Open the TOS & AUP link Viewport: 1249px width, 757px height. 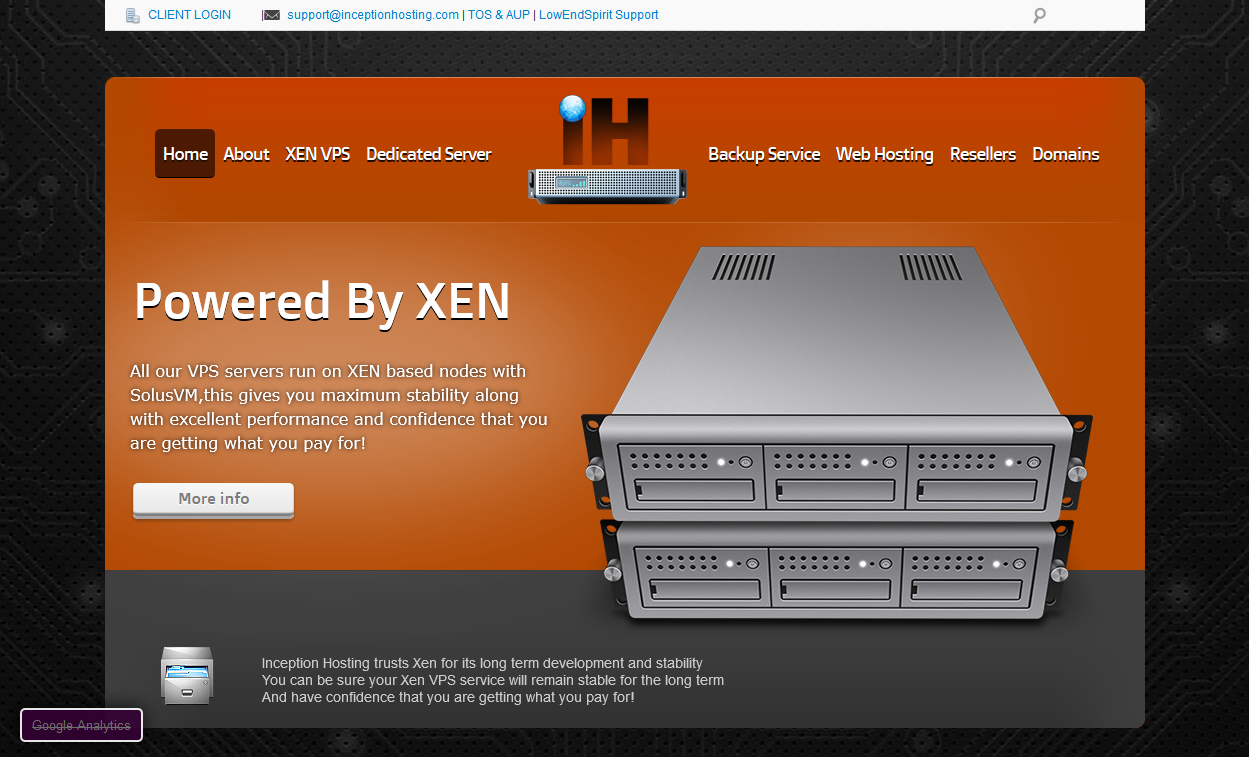(x=500, y=15)
